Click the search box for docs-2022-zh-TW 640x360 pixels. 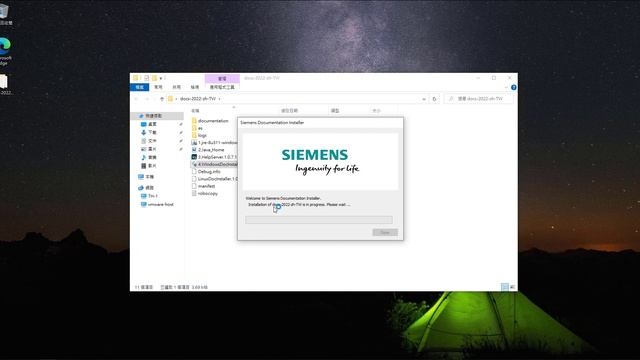coord(478,99)
